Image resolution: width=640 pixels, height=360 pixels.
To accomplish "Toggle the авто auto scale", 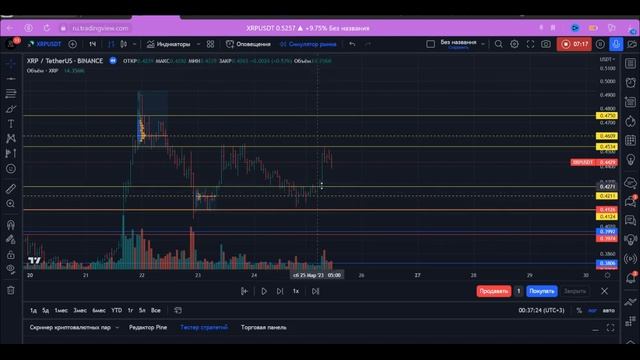I will coord(608,311).
